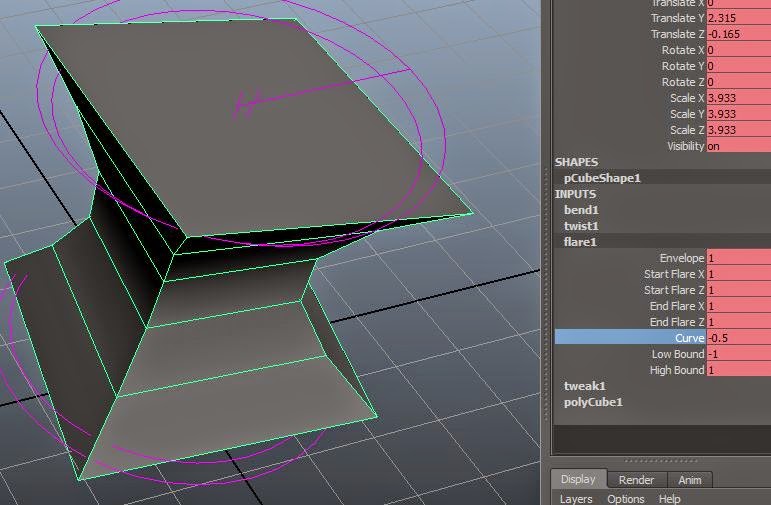Select the Scale Z value field
The image size is (771, 505).
pos(739,130)
